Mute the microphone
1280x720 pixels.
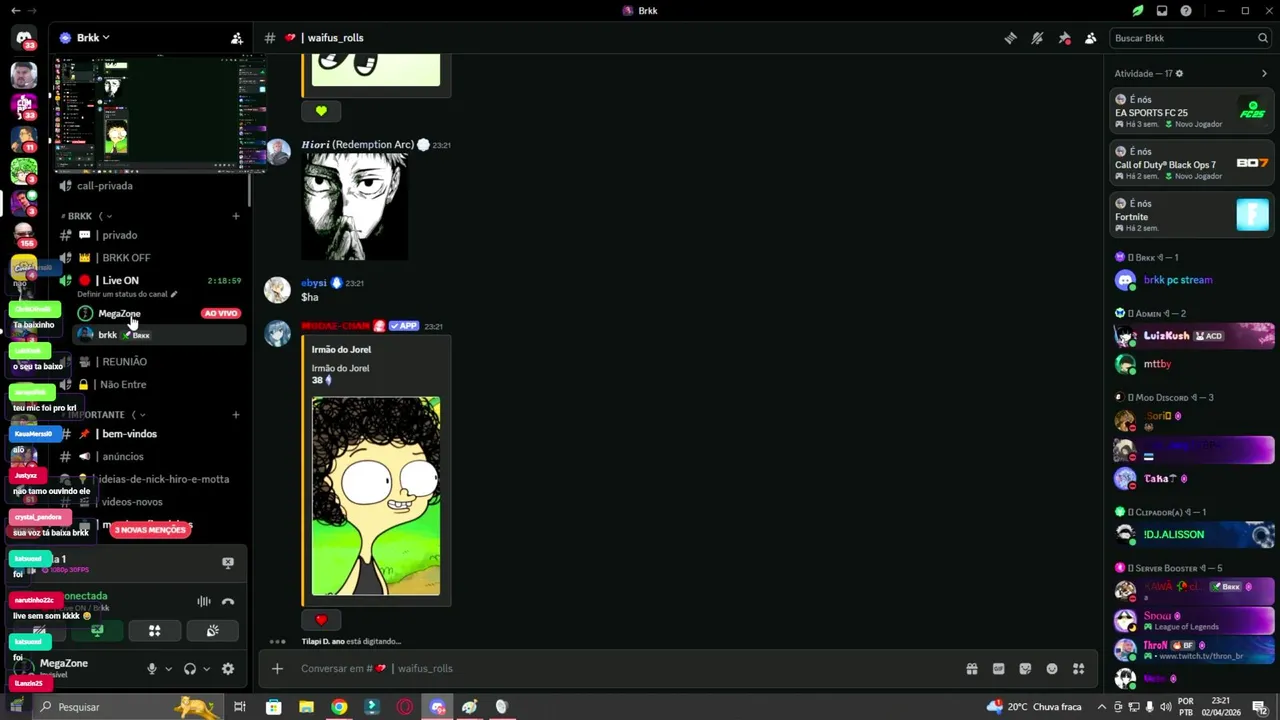(x=152, y=669)
